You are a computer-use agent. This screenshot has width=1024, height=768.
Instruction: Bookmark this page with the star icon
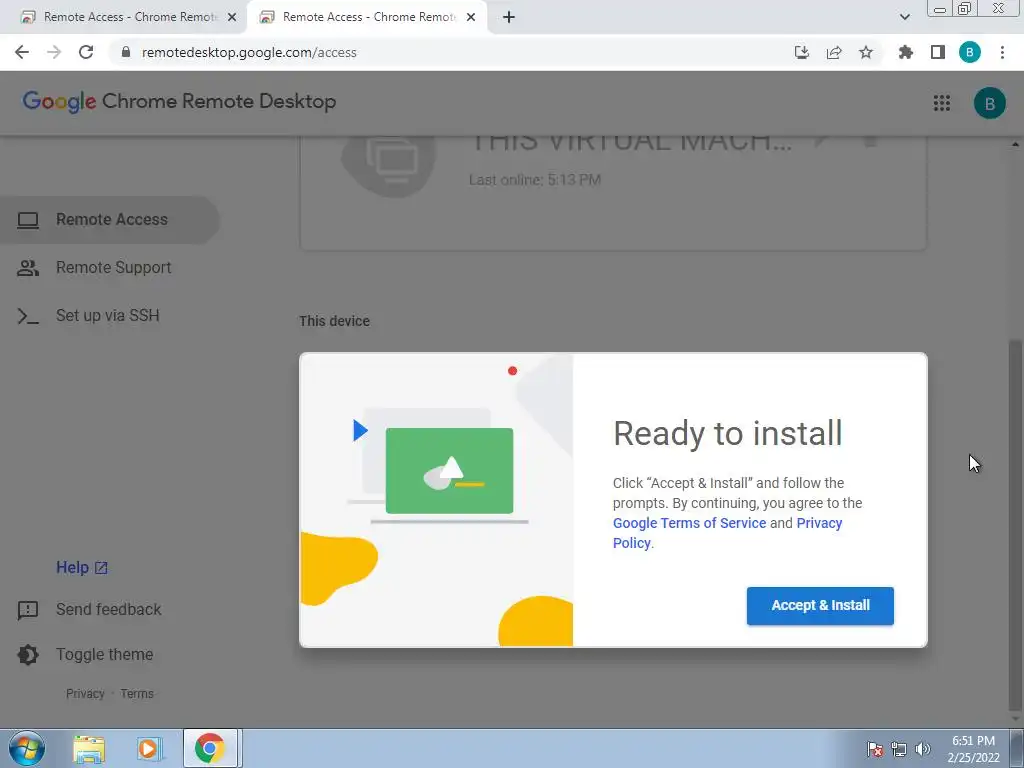(866, 52)
